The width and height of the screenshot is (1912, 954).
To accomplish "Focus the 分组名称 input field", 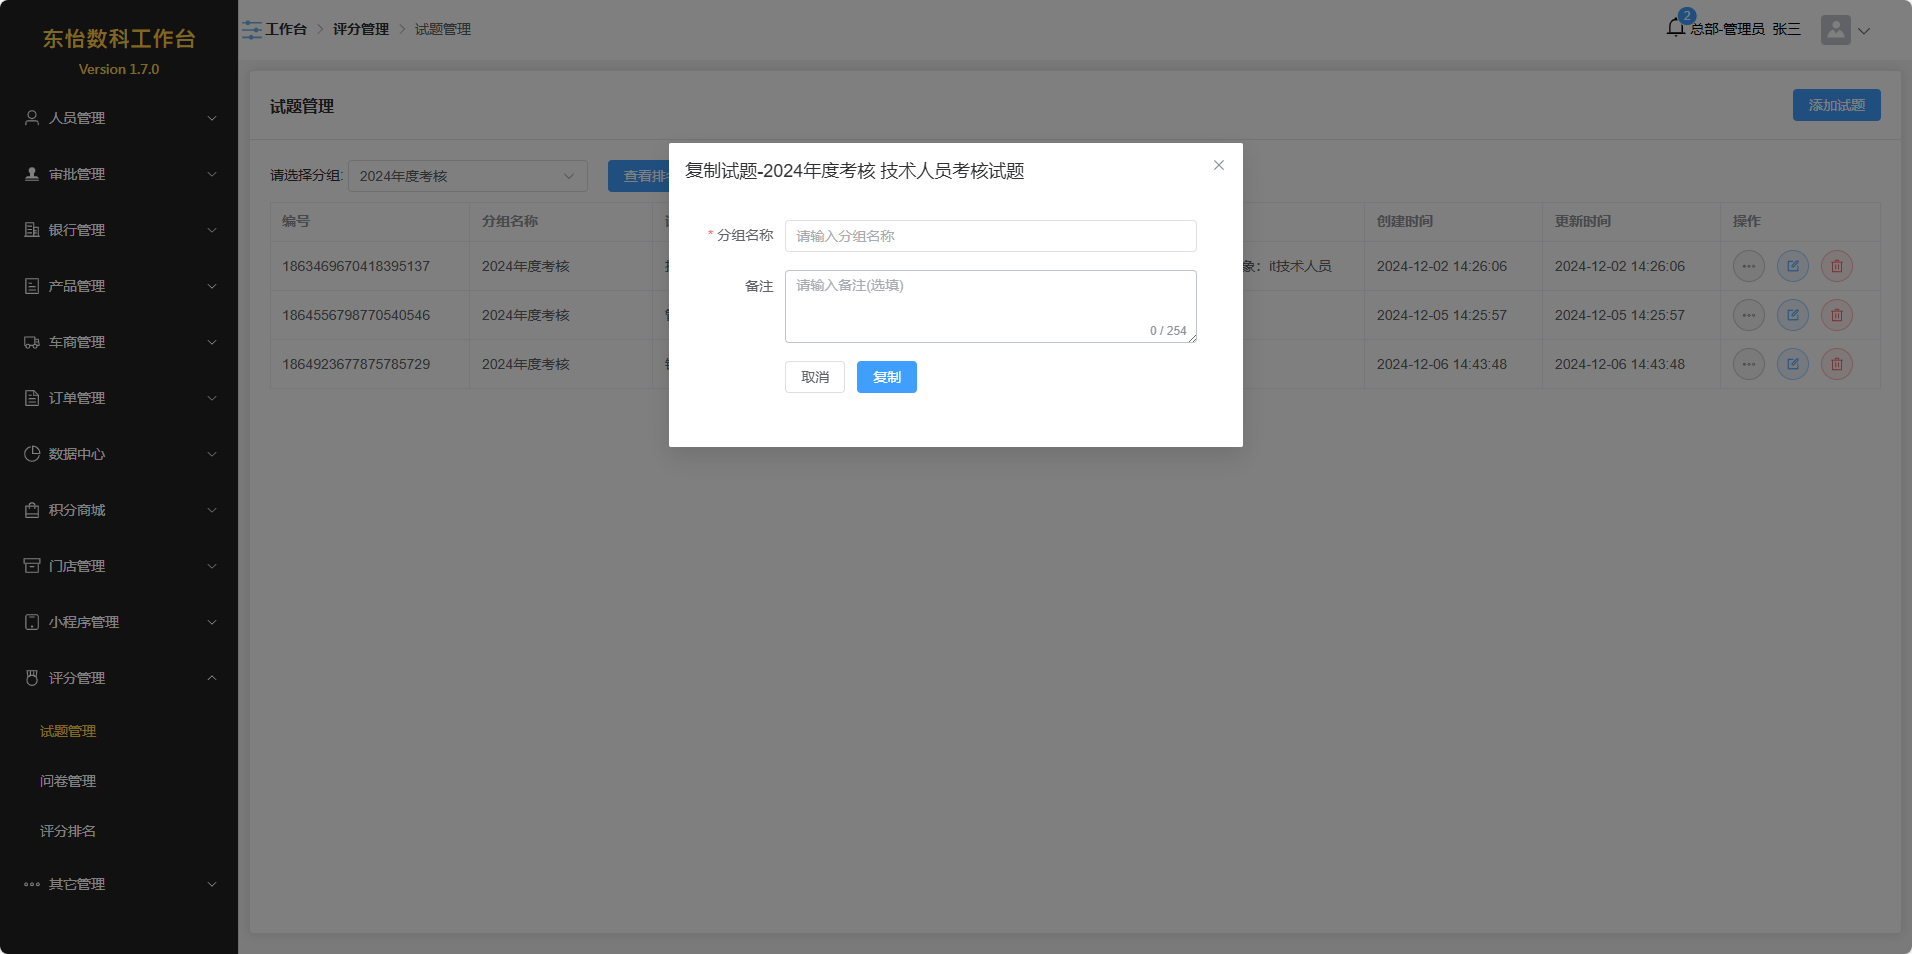I will 990,236.
